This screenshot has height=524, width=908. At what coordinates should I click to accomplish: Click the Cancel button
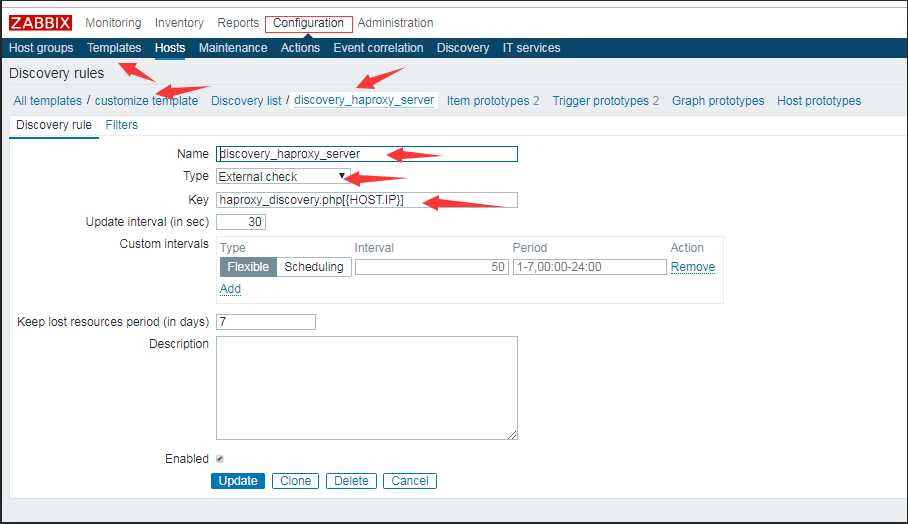coord(410,481)
